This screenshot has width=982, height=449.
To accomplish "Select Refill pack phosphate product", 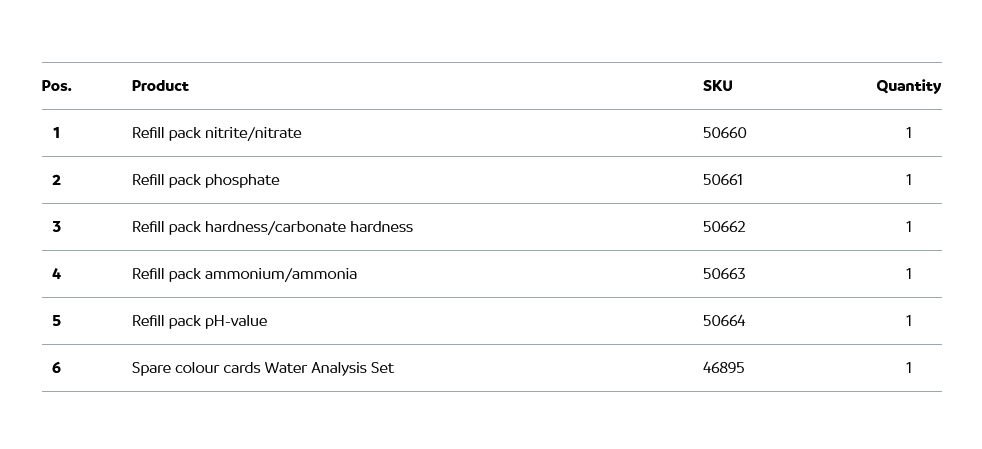I will [205, 180].
